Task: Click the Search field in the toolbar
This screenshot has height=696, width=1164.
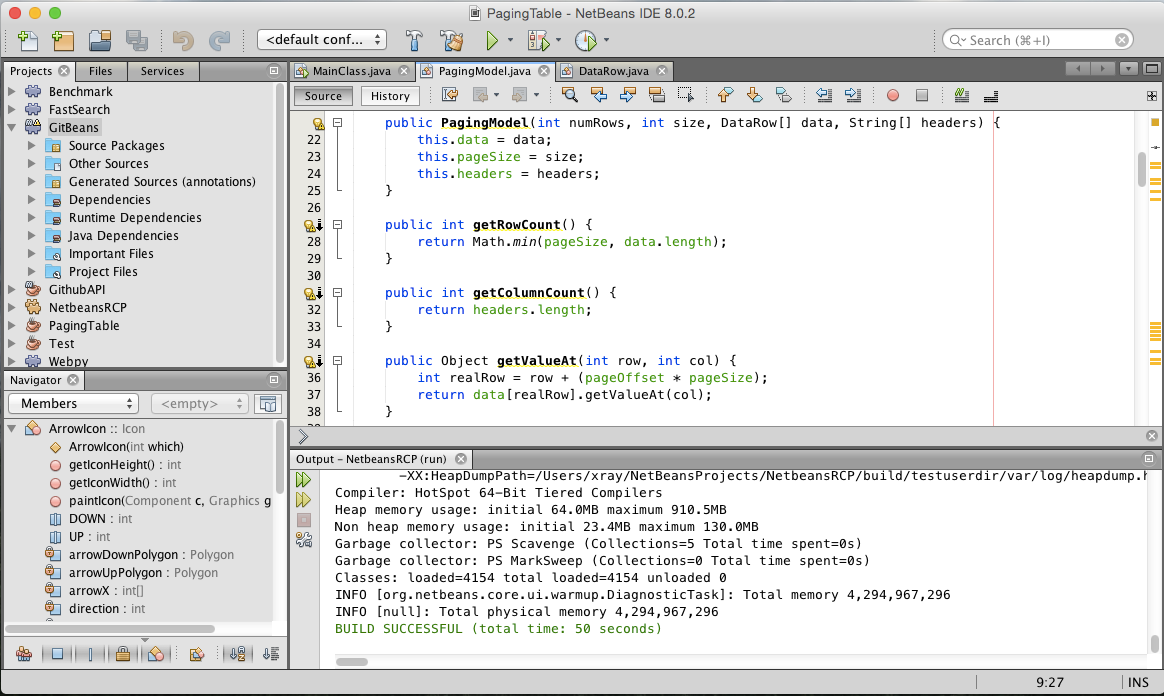Action: [x=1038, y=40]
